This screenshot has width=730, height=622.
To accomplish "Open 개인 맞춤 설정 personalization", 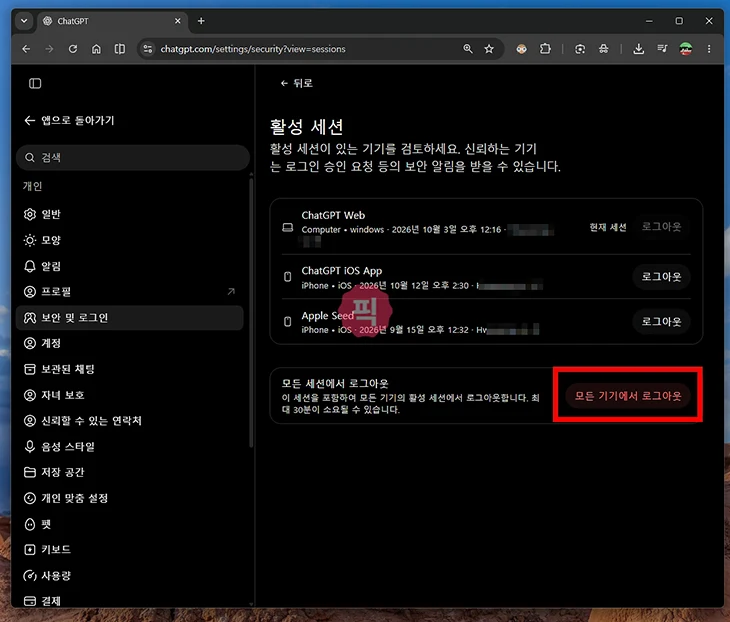I will 129,498.
